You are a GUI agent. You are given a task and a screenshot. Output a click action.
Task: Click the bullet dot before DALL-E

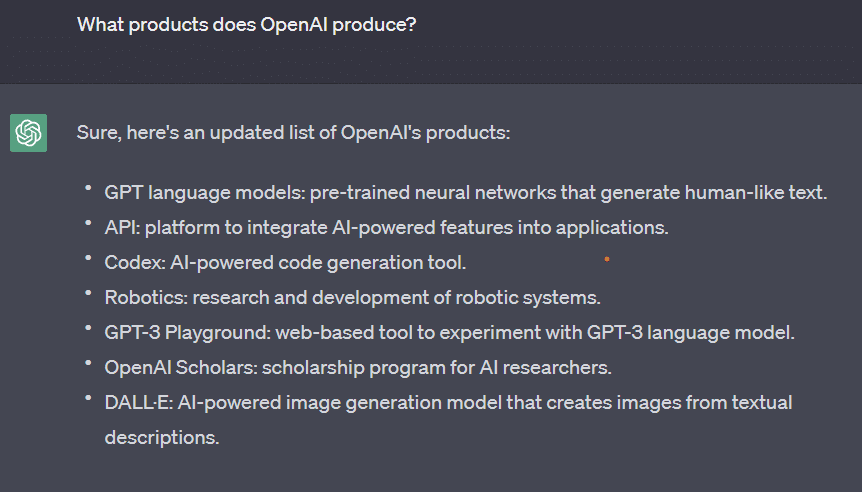[88, 398]
